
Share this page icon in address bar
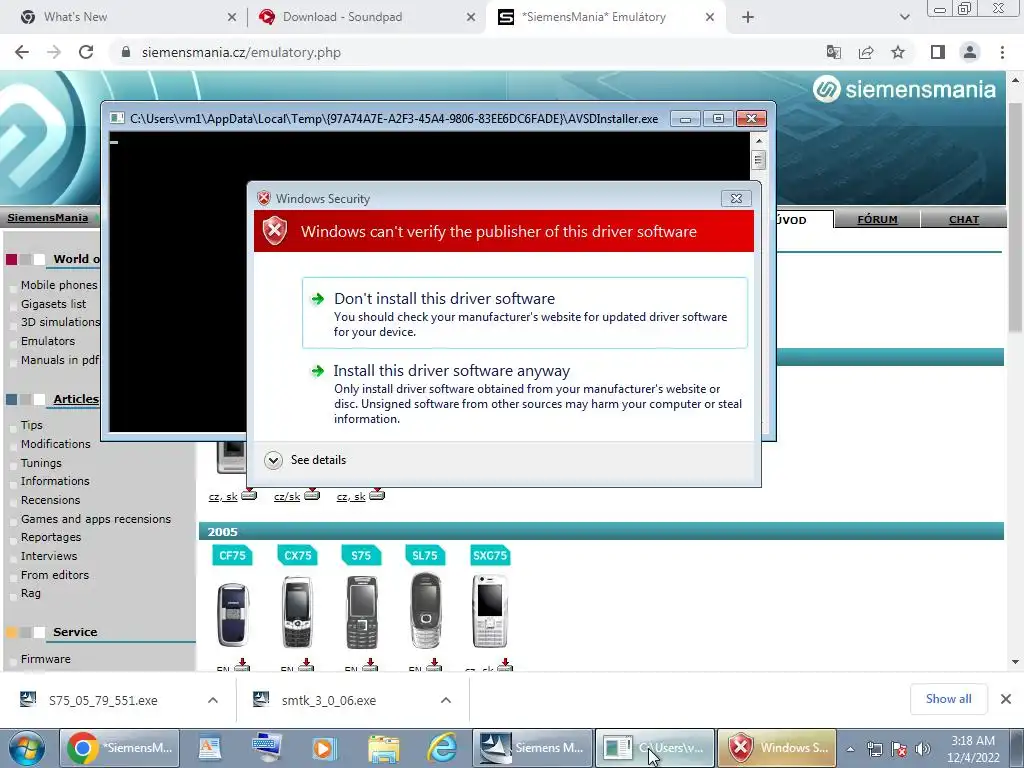866,52
